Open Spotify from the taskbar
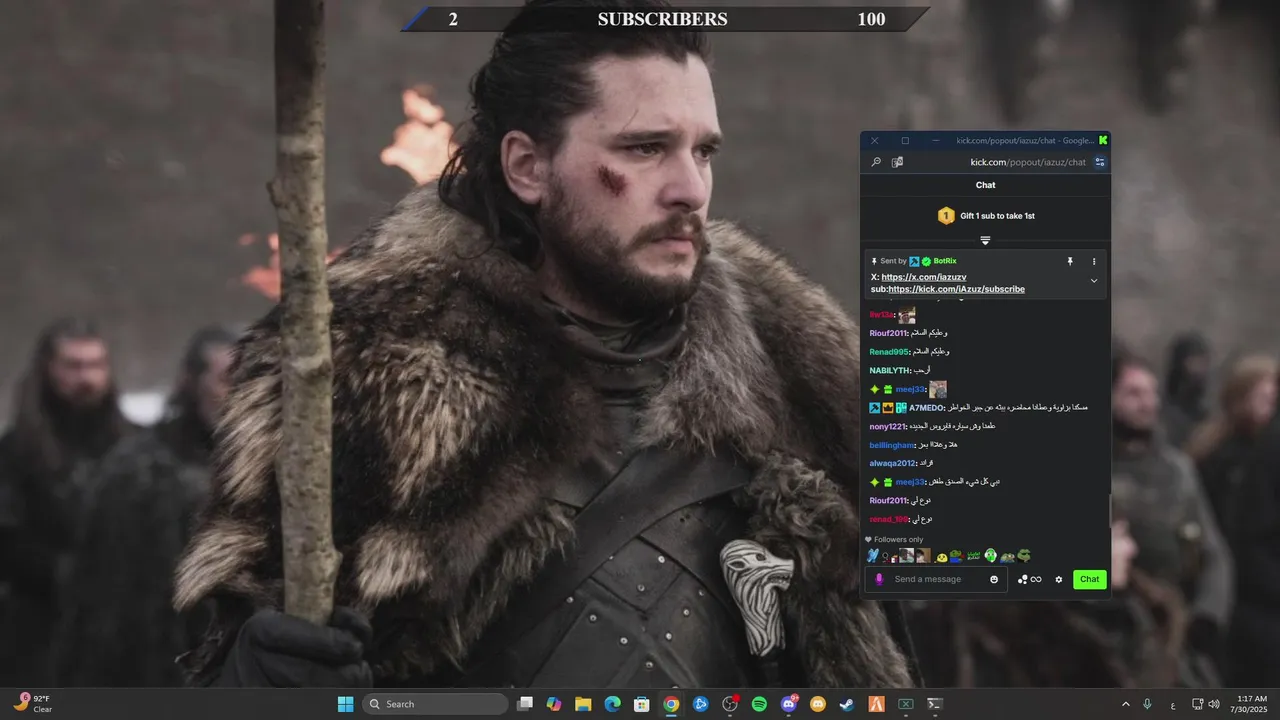The height and width of the screenshot is (720, 1280). (759, 704)
